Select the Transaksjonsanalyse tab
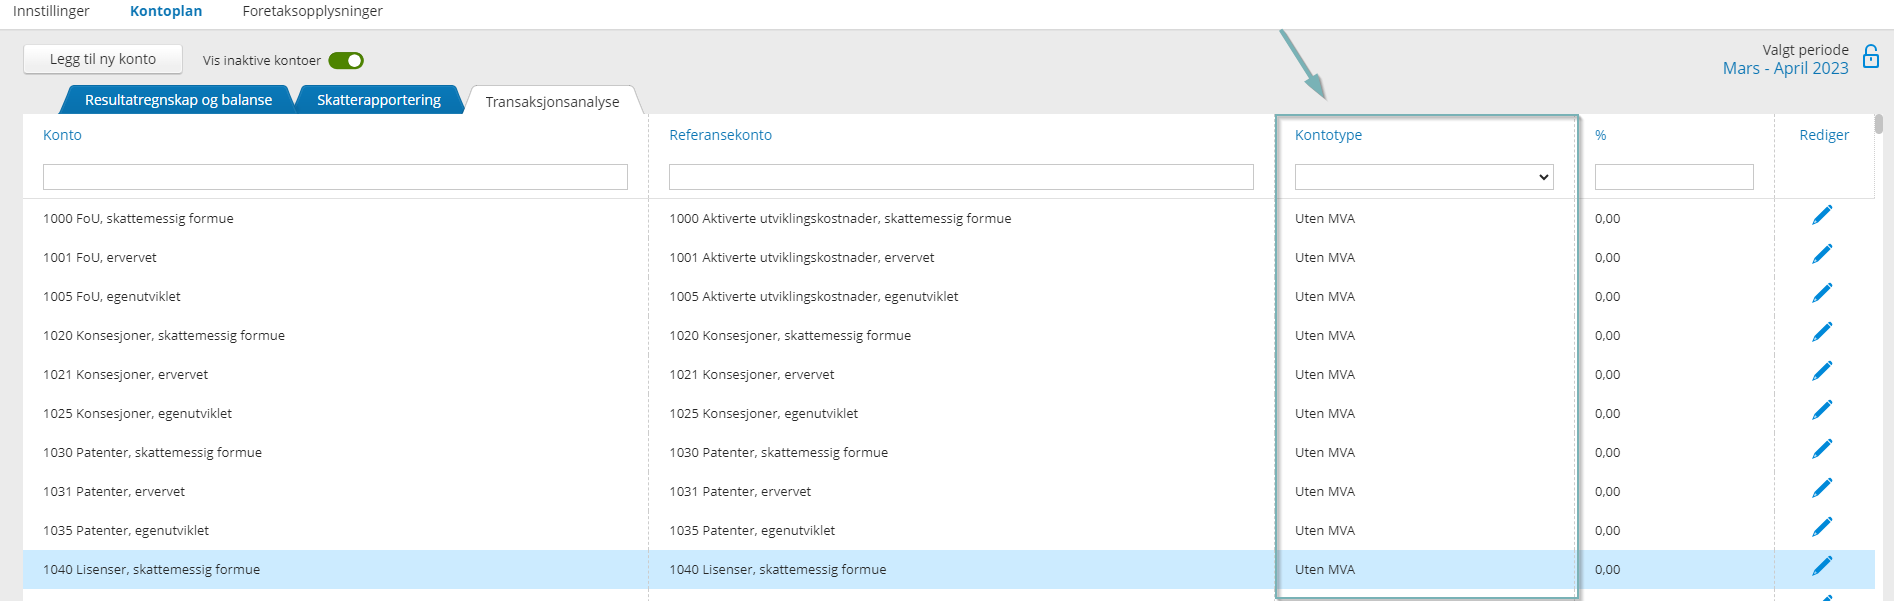Image resolution: width=1894 pixels, height=601 pixels. click(x=552, y=101)
